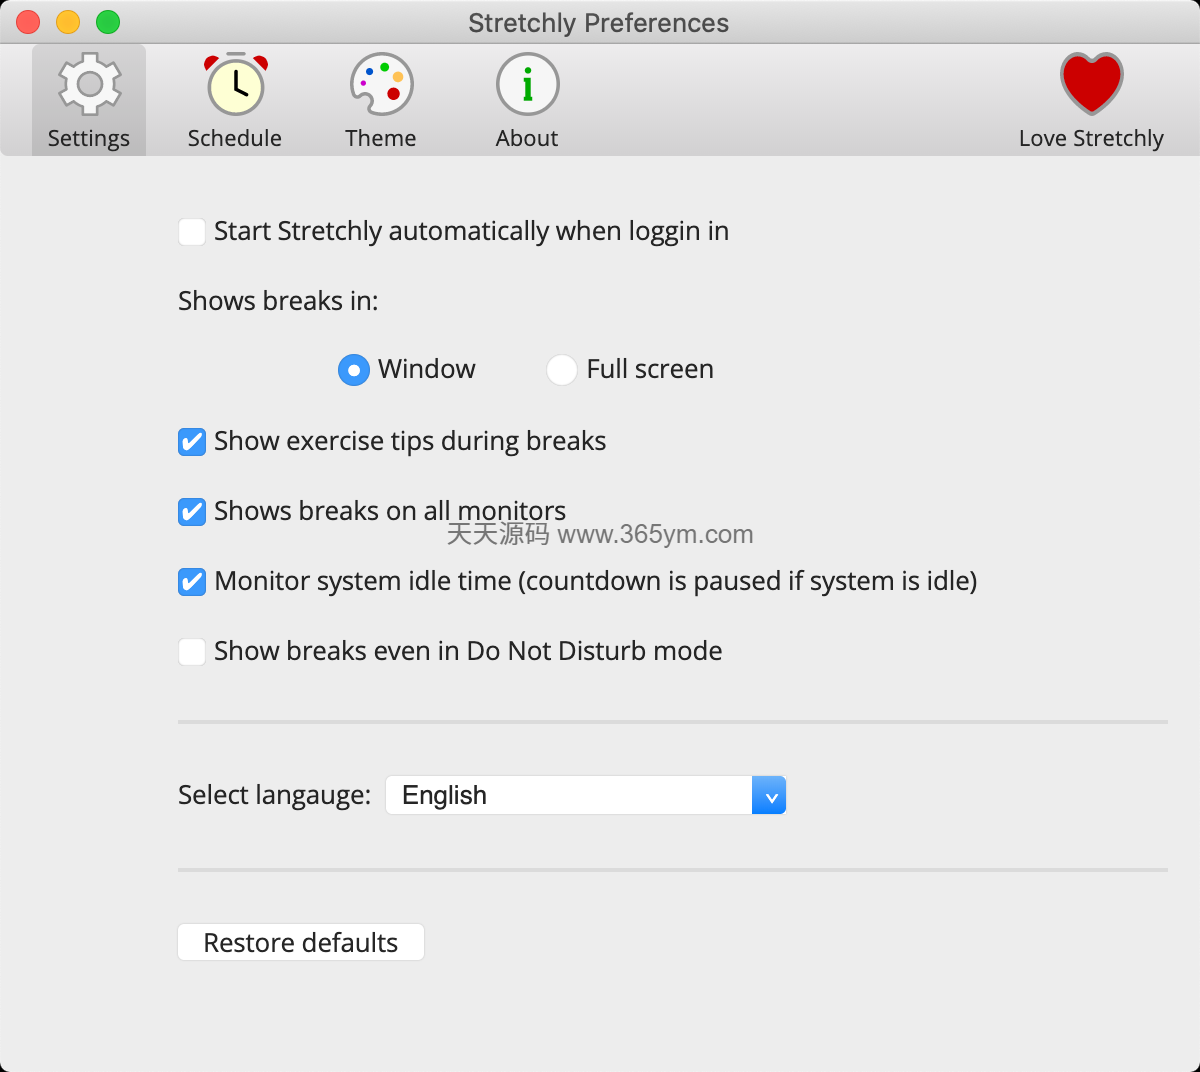Image resolution: width=1200 pixels, height=1072 pixels.
Task: Click the Stretchly Preferences title bar text
Action: coord(598,23)
